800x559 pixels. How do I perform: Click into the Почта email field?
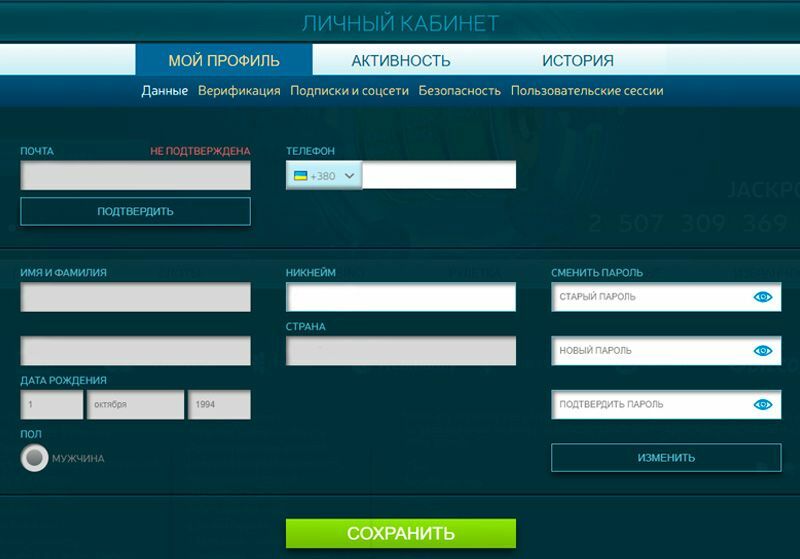pyautogui.click(x=135, y=175)
